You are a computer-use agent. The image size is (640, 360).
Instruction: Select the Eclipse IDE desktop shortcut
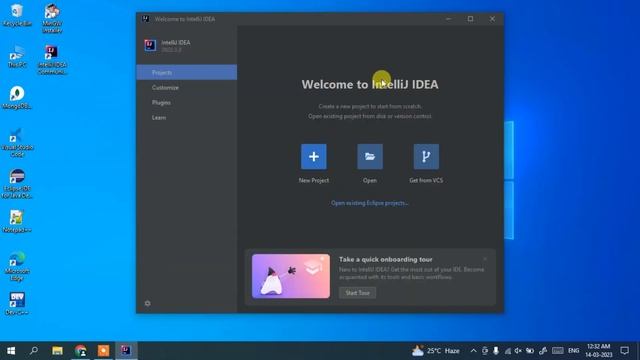point(17,184)
